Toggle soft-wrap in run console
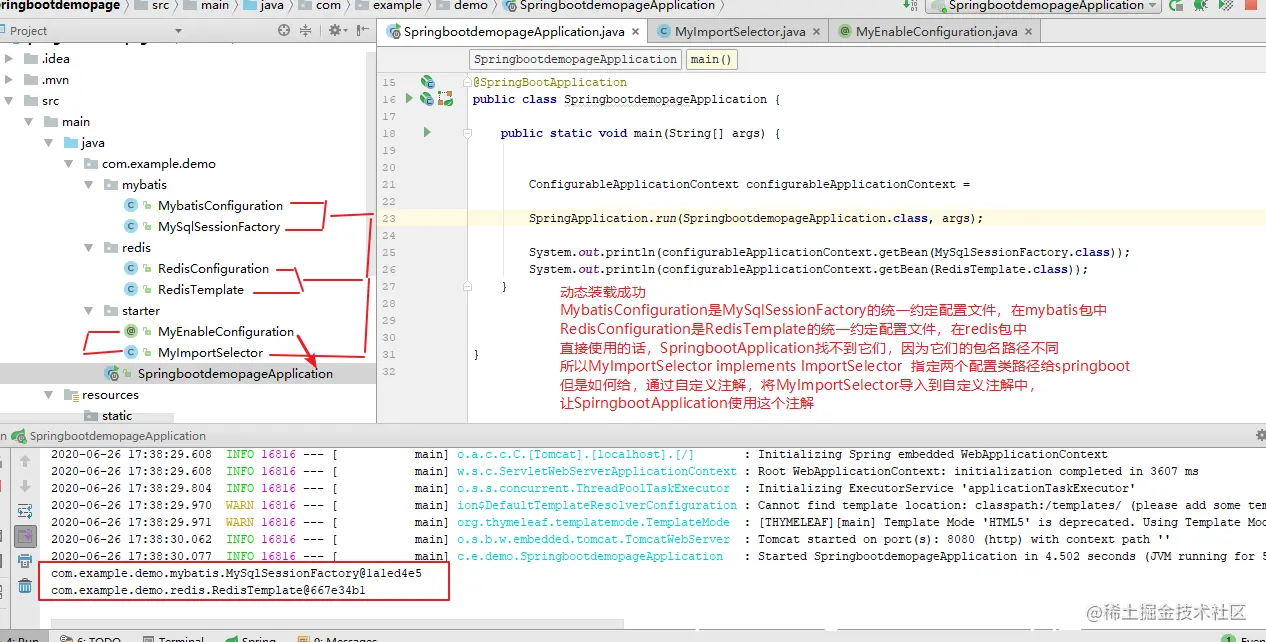The width and height of the screenshot is (1266, 642). click(x=25, y=511)
